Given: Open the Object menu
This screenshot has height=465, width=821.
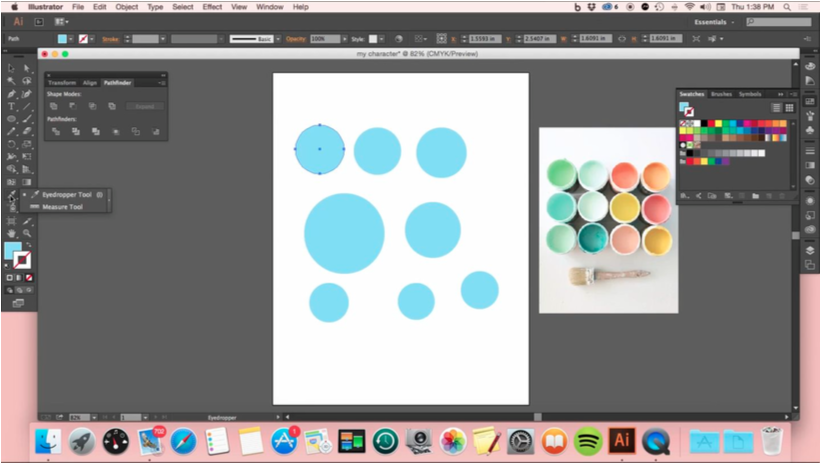Looking at the screenshot, I should [x=127, y=7].
